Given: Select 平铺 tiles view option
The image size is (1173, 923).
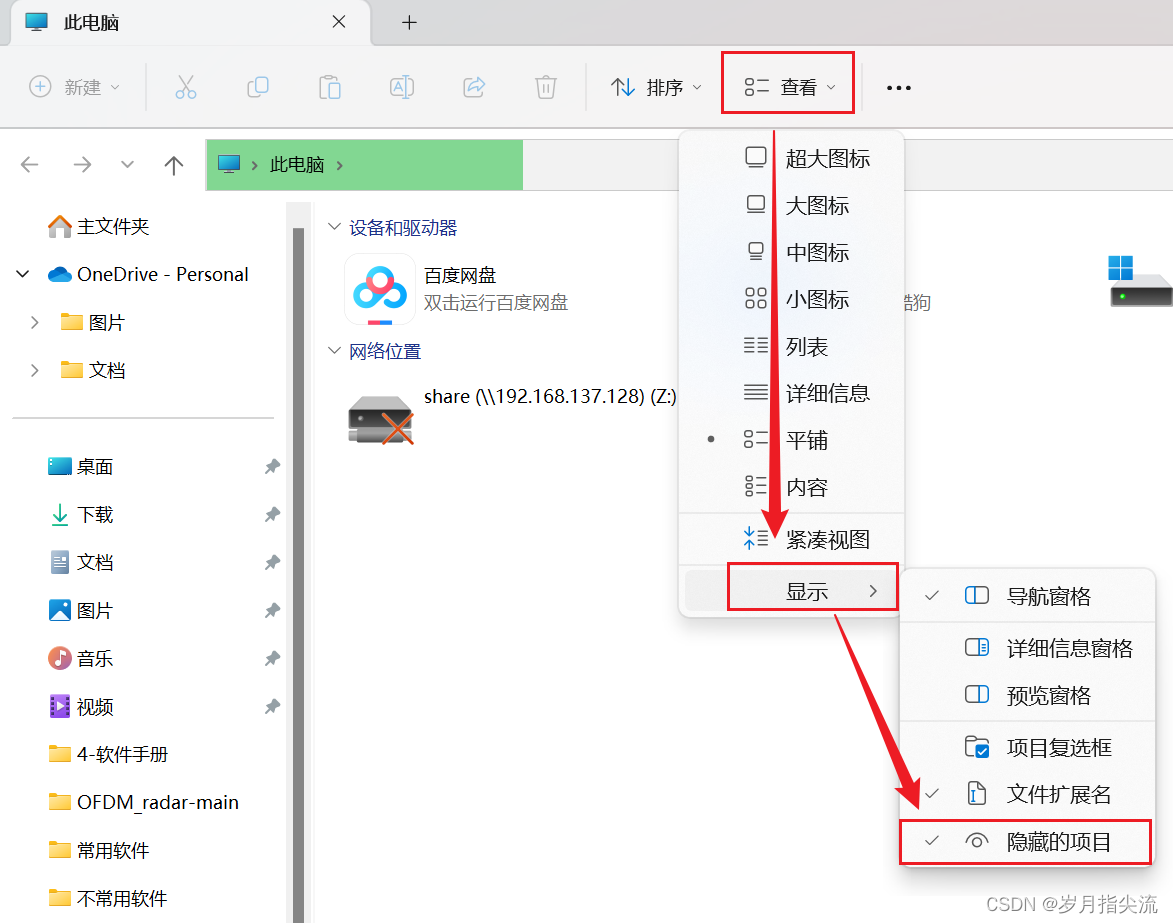Looking at the screenshot, I should (791, 440).
